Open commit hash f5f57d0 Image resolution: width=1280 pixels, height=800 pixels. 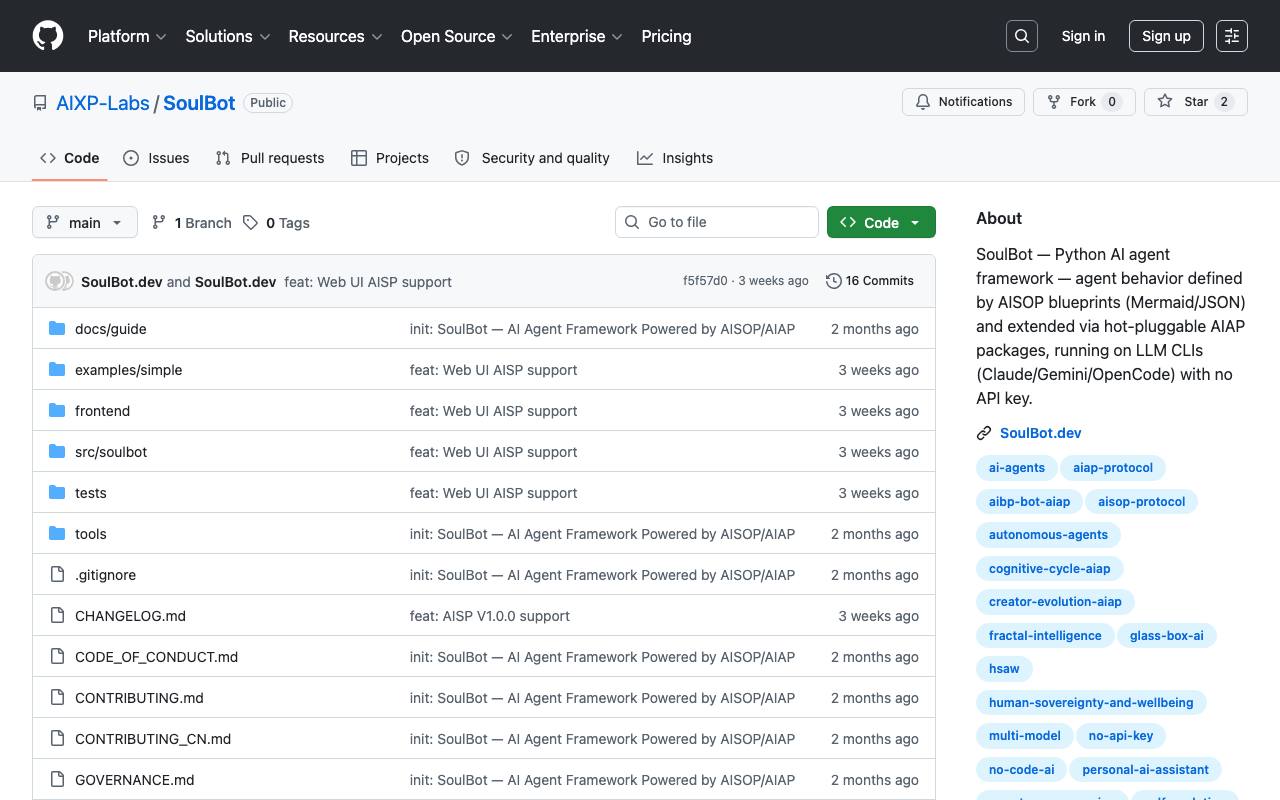705,281
